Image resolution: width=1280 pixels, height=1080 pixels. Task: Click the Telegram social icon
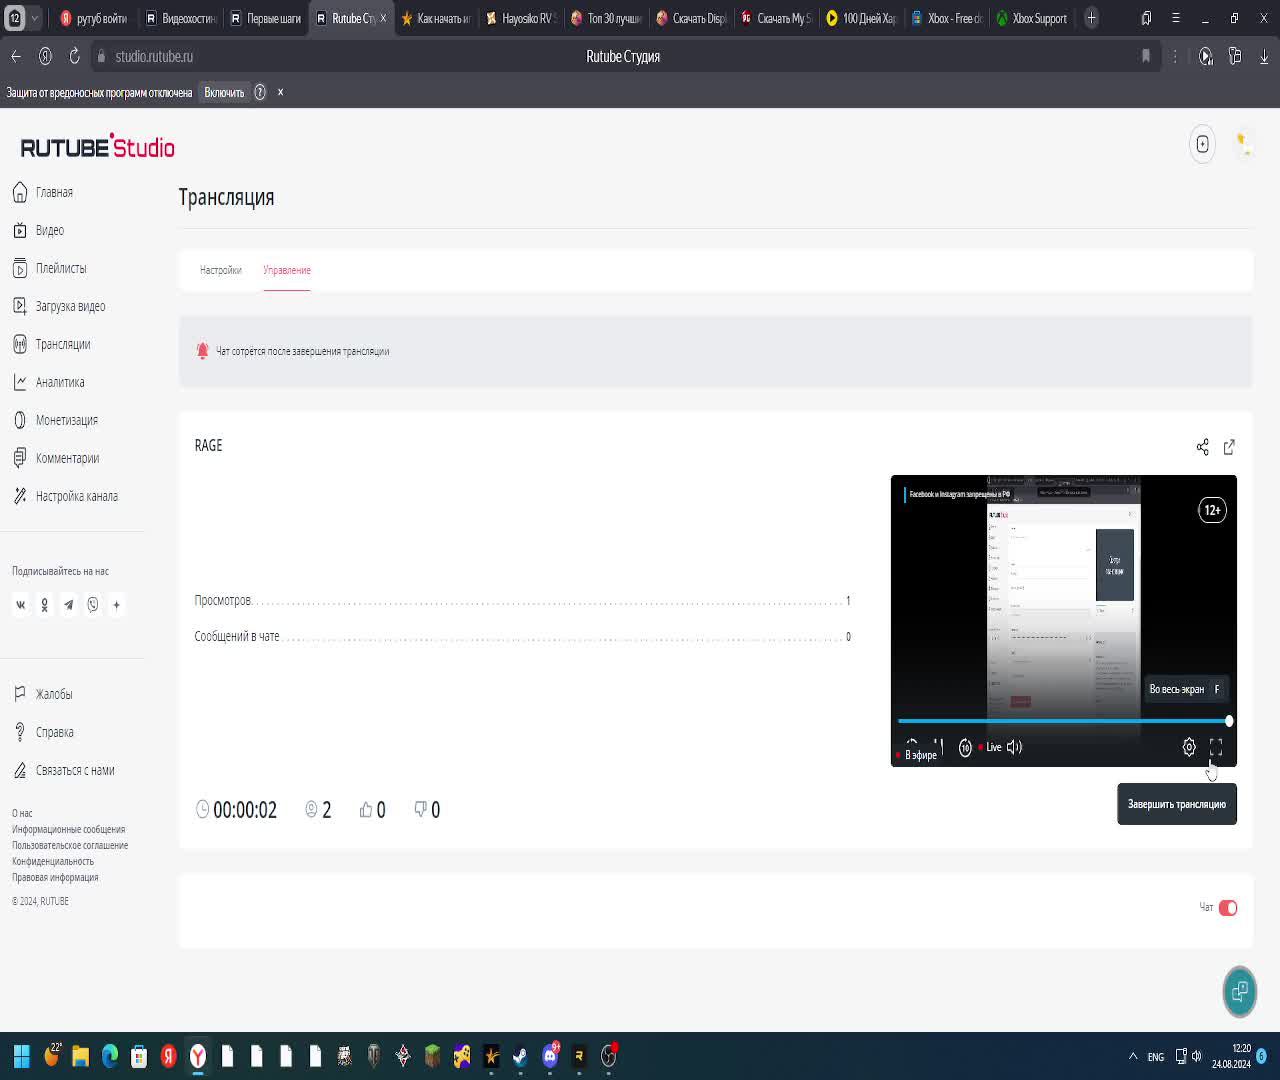[x=68, y=605]
